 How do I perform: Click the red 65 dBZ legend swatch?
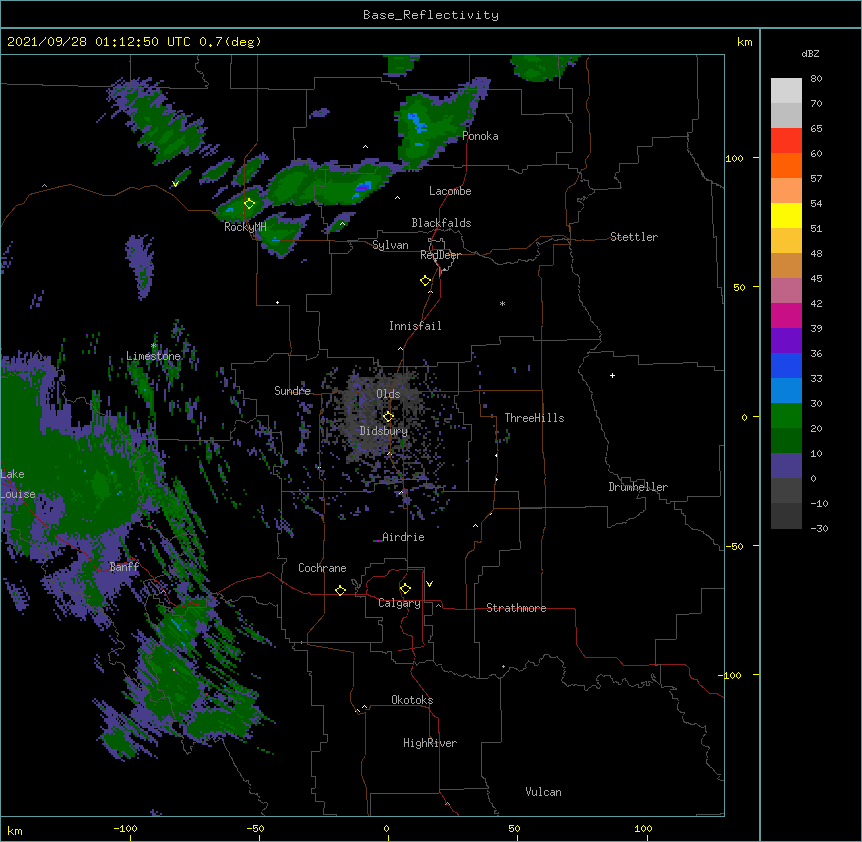coord(786,141)
